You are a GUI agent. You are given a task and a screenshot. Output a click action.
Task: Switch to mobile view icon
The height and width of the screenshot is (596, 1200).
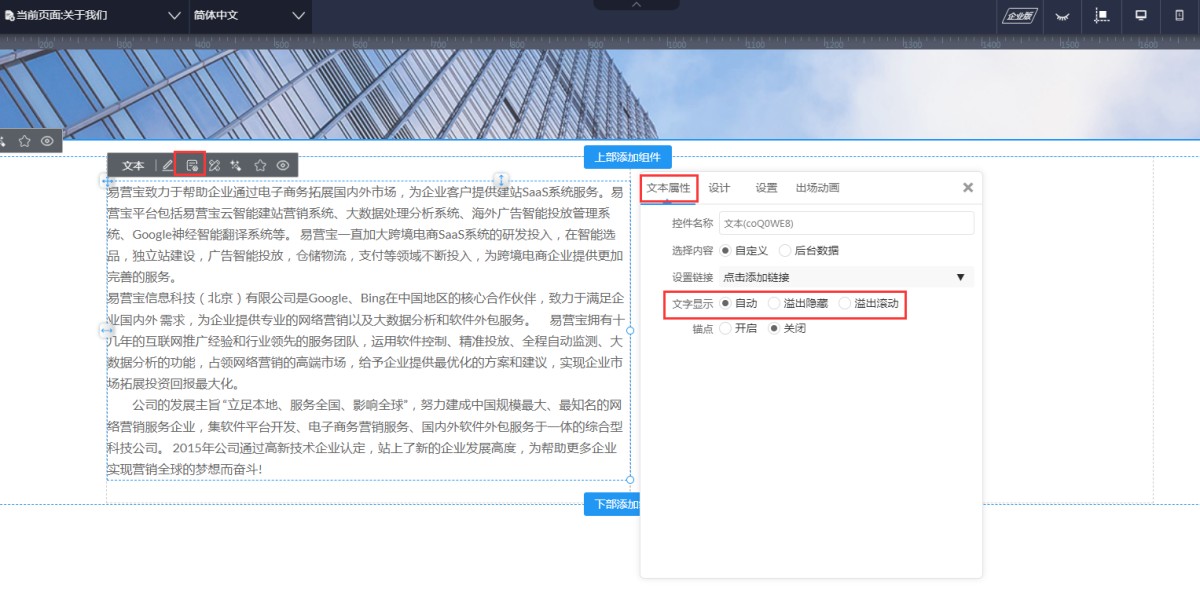click(1178, 16)
